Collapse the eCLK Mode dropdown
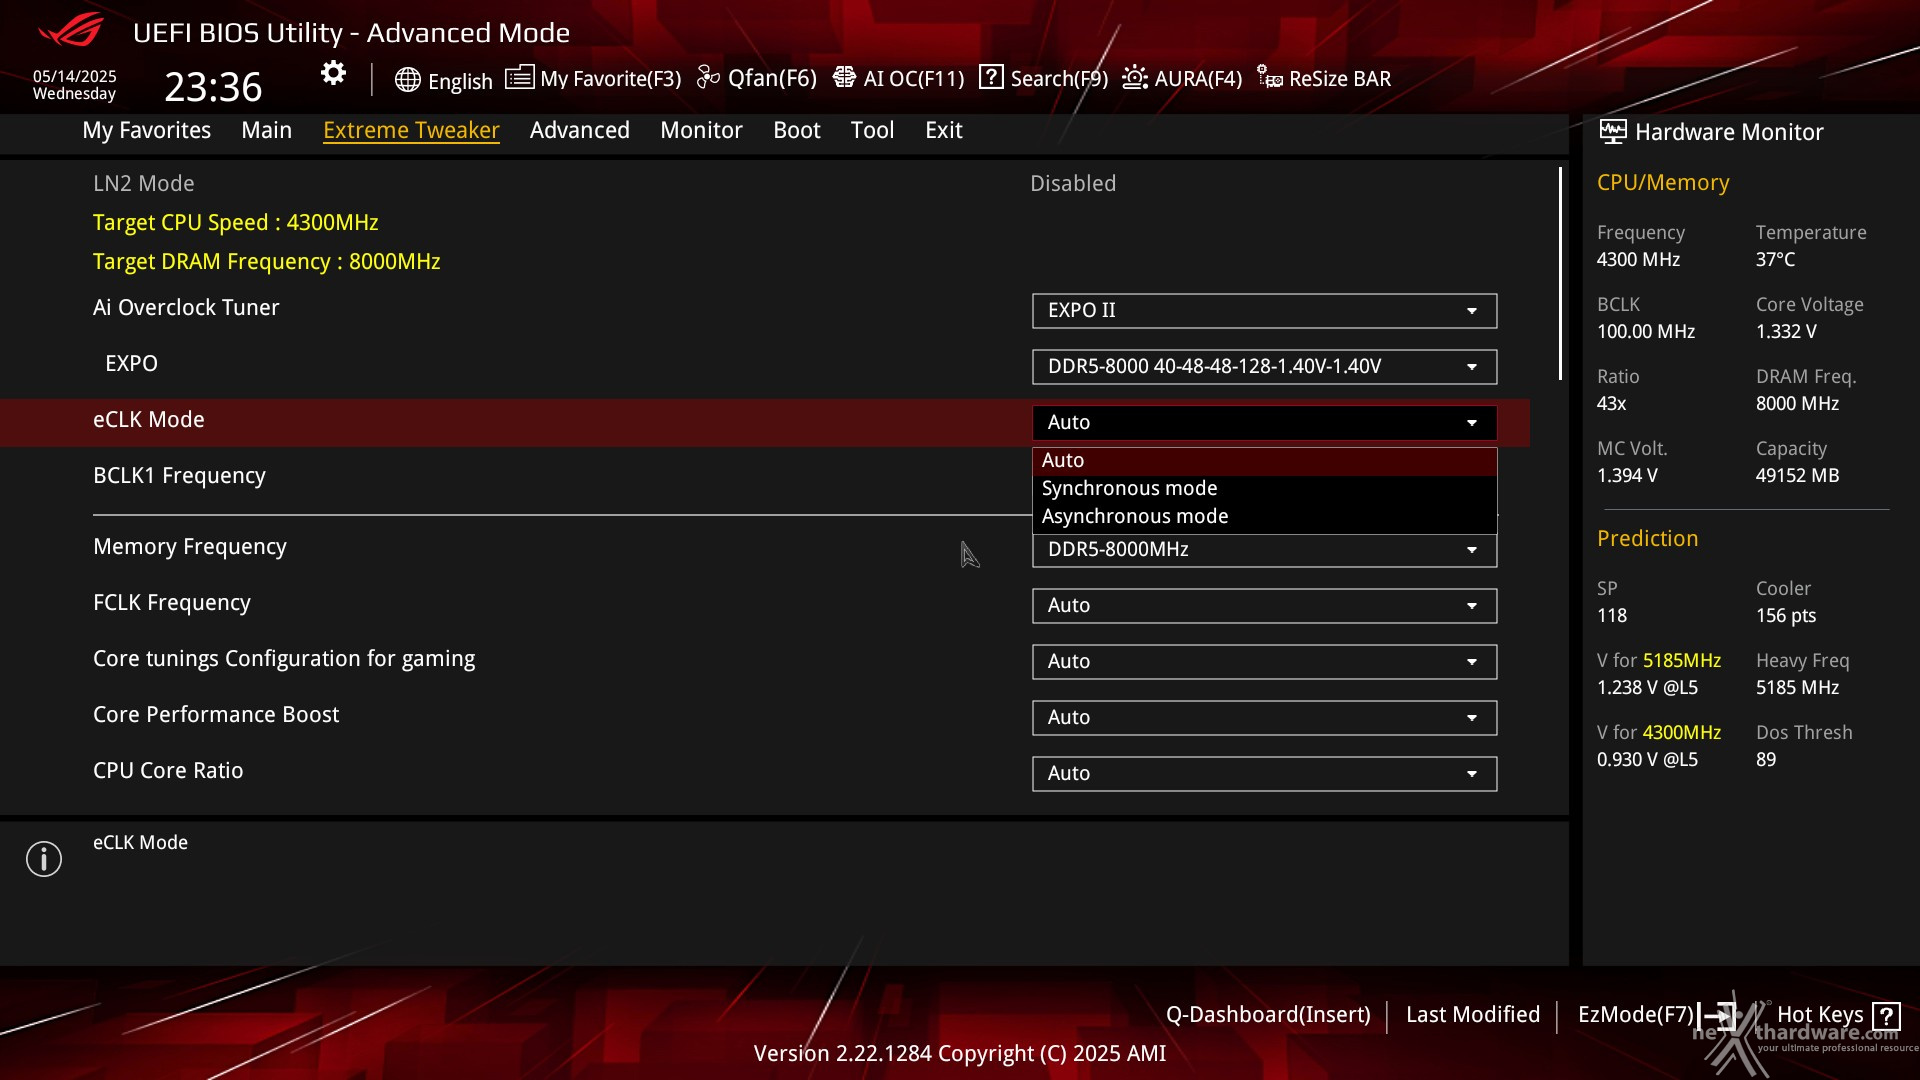The image size is (1920, 1080). pos(1264,423)
